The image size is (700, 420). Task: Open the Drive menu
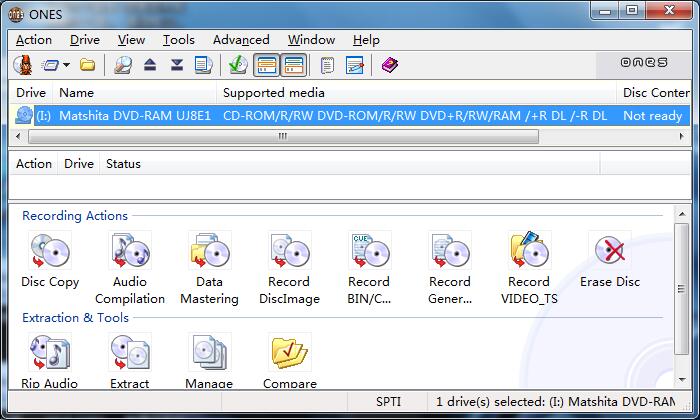[85, 40]
